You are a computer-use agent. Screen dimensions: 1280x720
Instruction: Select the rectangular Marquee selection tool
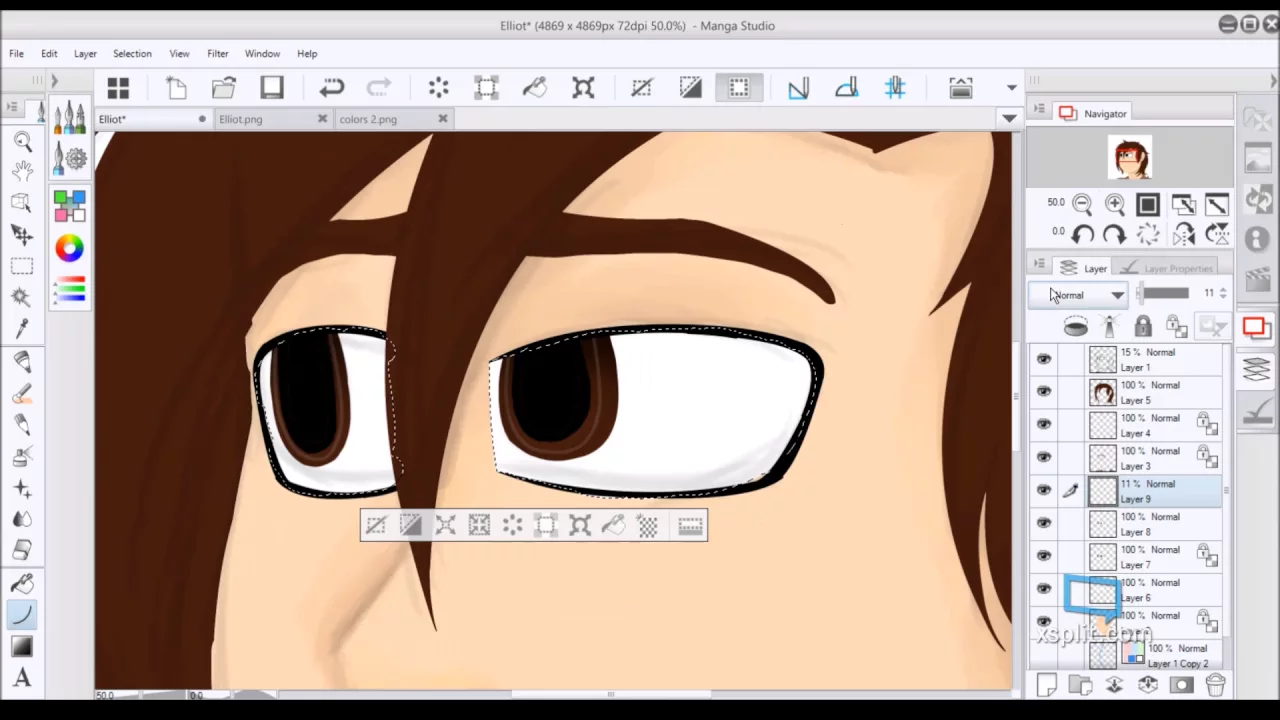coord(22,266)
